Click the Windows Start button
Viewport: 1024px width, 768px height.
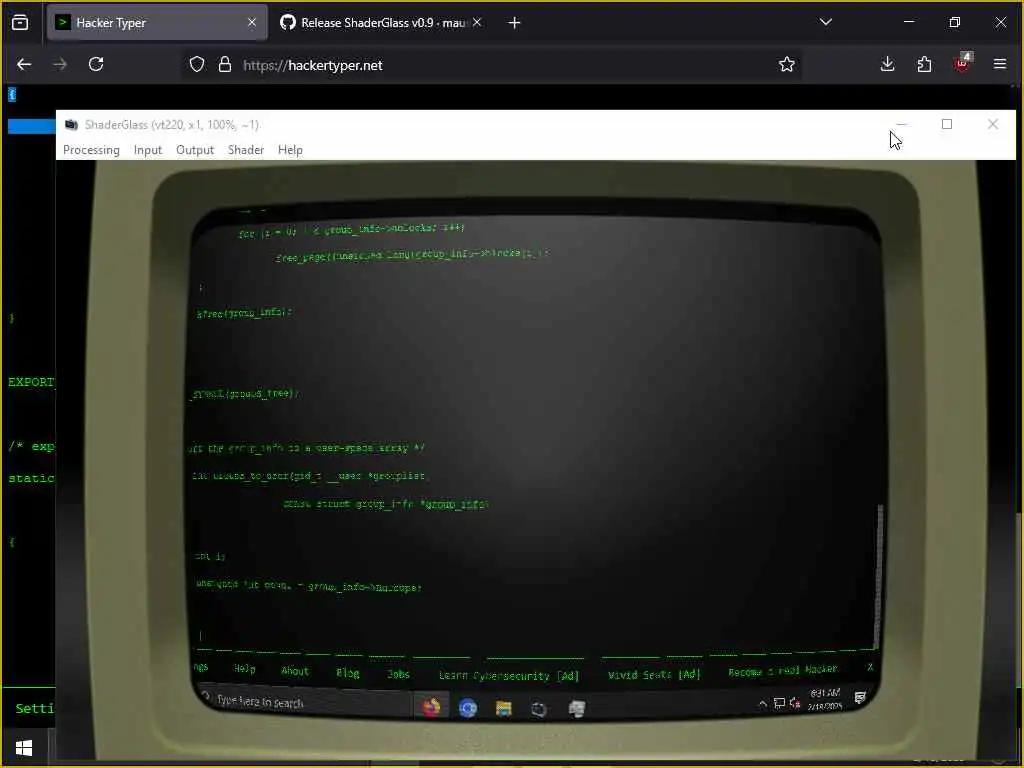pos(24,748)
